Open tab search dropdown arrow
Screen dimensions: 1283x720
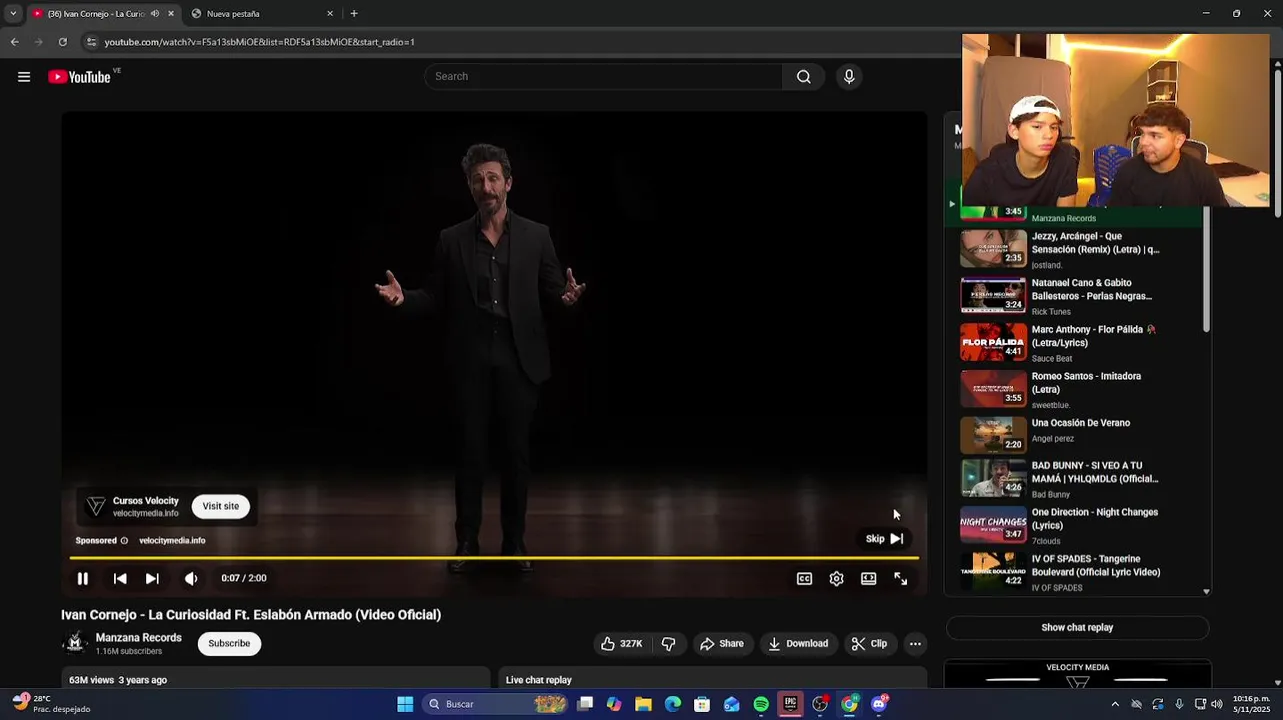13,14
